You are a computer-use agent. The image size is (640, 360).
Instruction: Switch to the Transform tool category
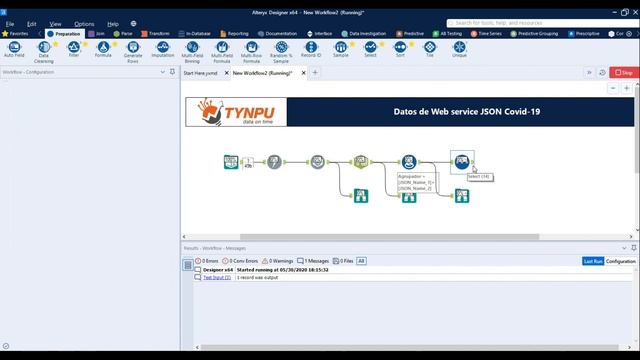(x=155, y=33)
